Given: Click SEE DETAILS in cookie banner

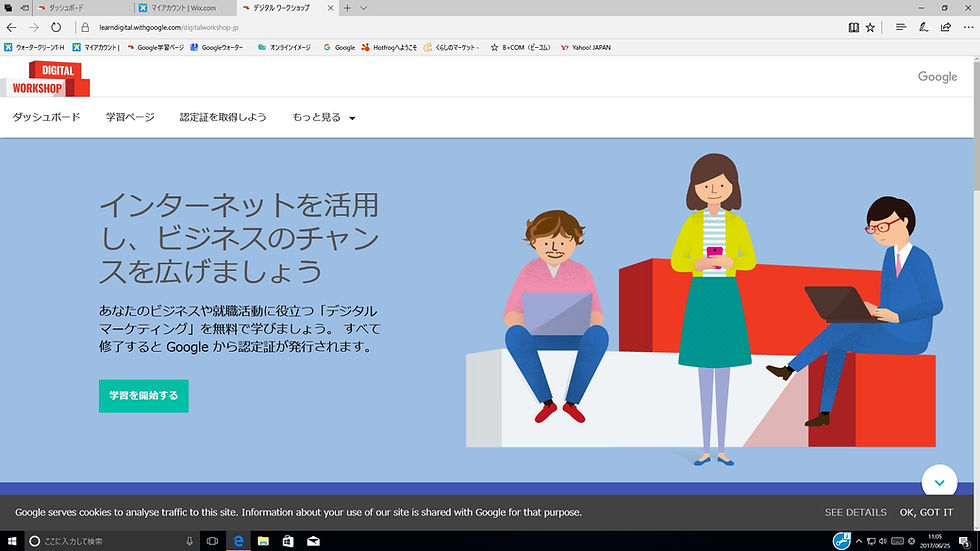Looking at the screenshot, I should 856,512.
